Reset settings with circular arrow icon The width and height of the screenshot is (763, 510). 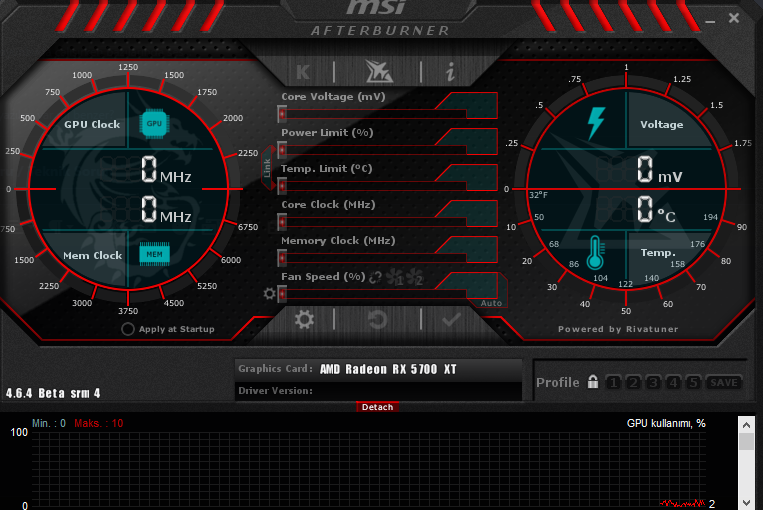(x=378, y=320)
